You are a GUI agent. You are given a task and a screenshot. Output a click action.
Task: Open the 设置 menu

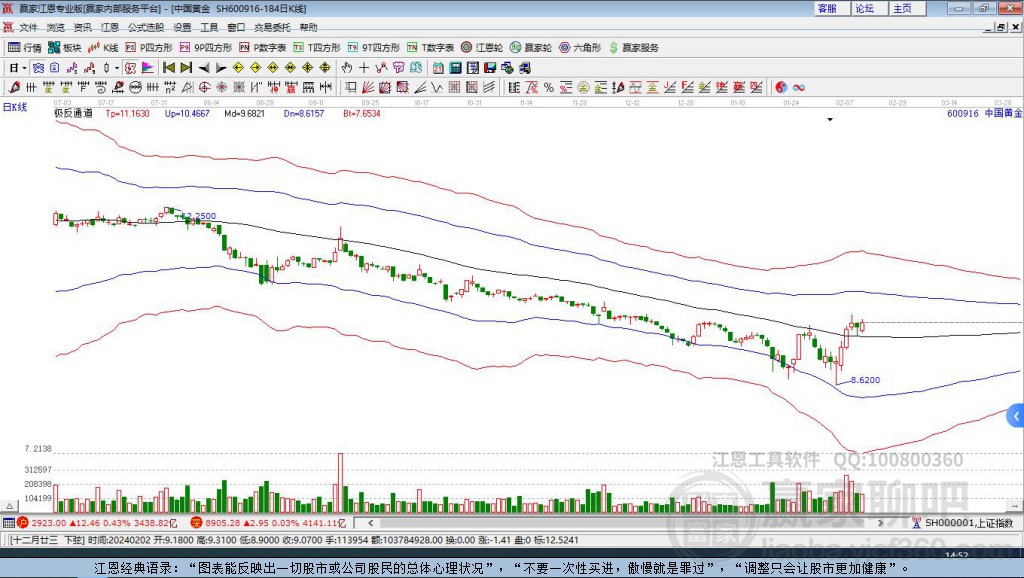[182, 27]
